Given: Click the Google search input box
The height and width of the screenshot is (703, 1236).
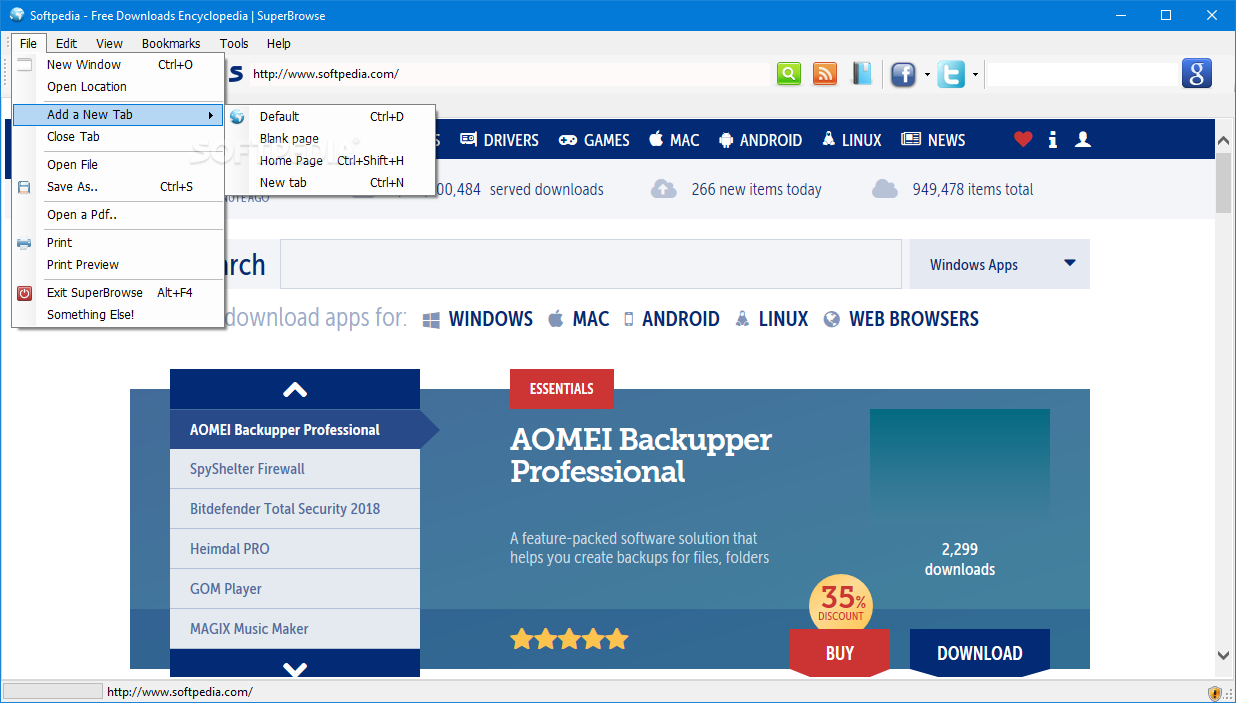Looking at the screenshot, I should pyautogui.click(x=1084, y=74).
